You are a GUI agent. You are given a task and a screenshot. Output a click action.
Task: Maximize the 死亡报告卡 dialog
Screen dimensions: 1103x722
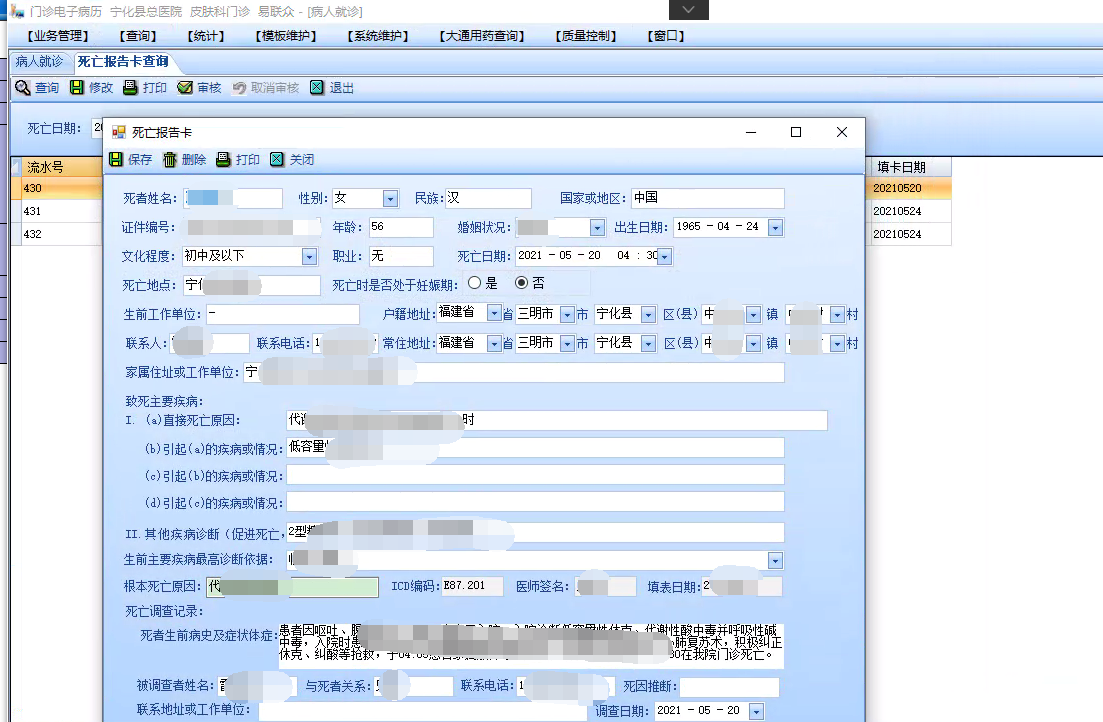796,132
